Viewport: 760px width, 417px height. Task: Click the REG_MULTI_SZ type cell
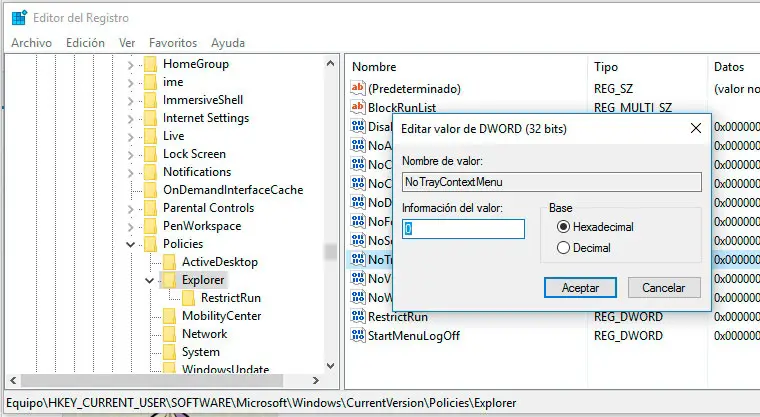pyautogui.click(x=633, y=107)
